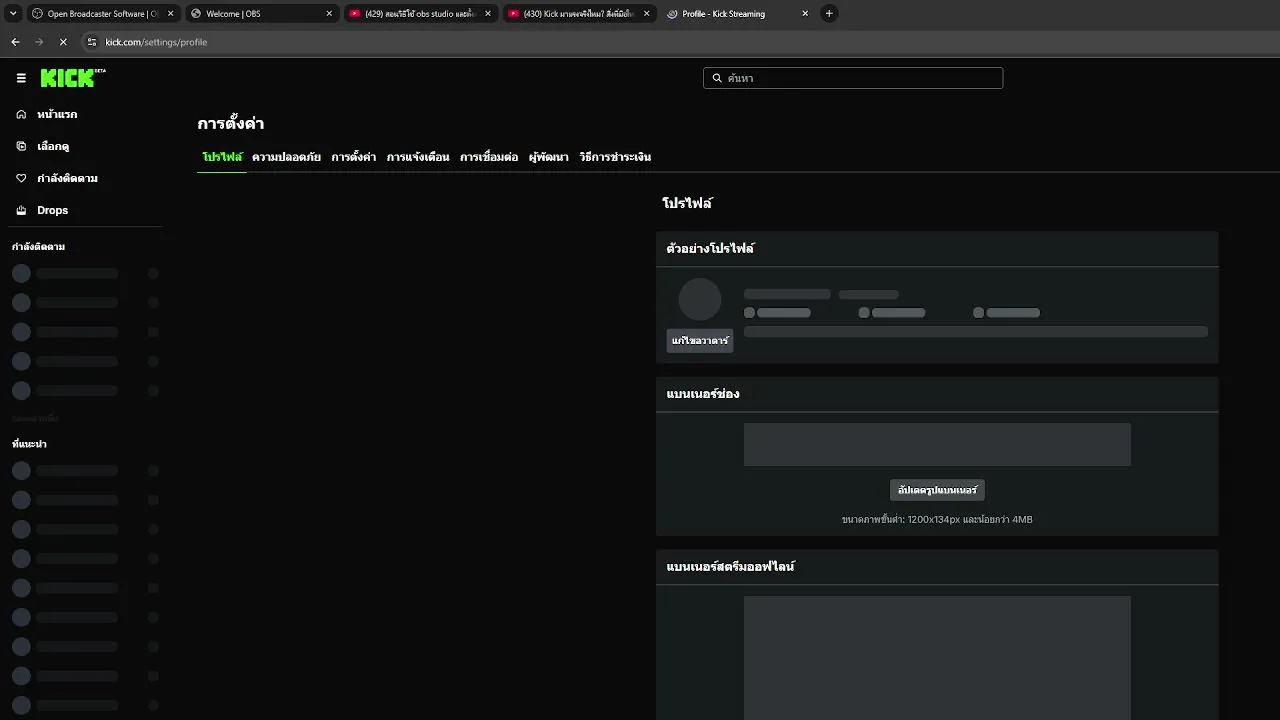Viewport: 1280px width, 720px height.
Task: Click the ที่แนะนำ sidebar section header
Action: point(29,444)
